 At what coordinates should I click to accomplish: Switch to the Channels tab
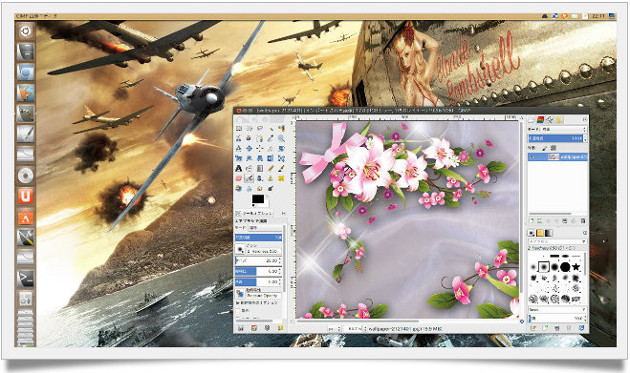point(541,120)
